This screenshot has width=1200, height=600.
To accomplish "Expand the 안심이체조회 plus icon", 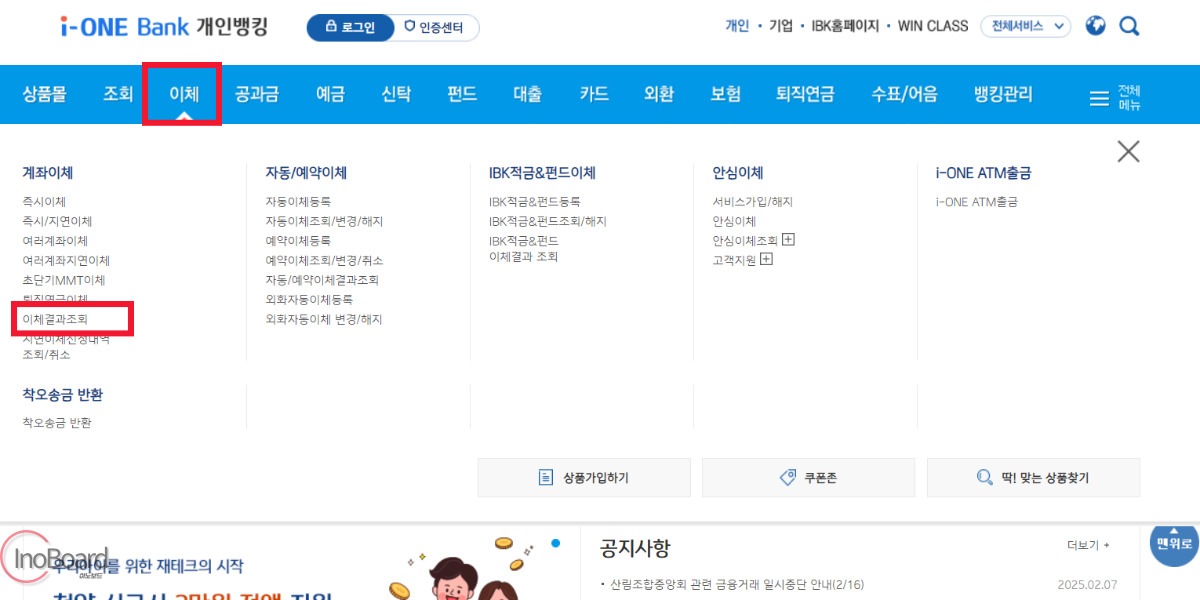I will (788, 240).
